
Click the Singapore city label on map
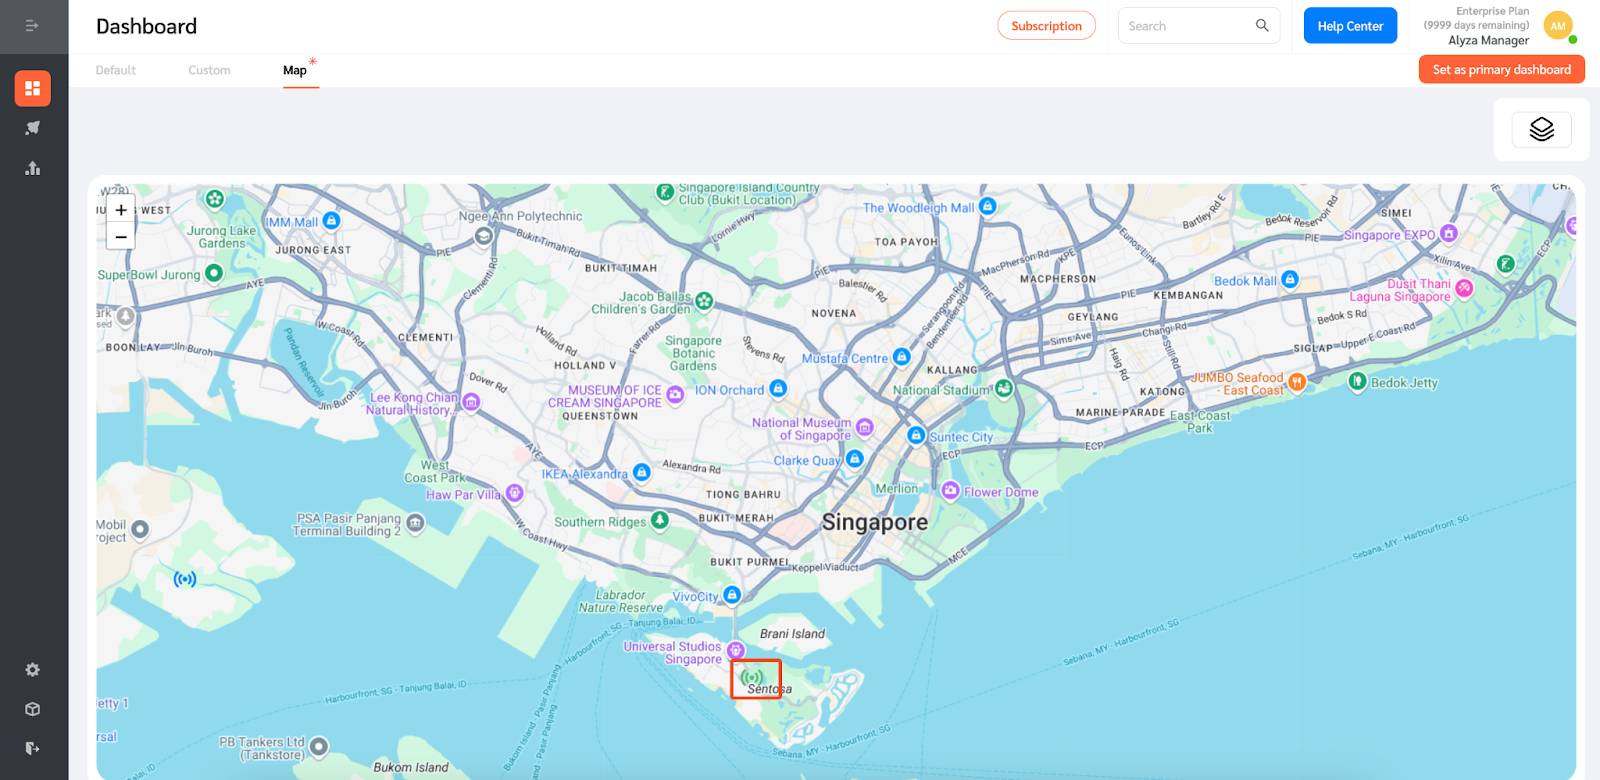[875, 522]
